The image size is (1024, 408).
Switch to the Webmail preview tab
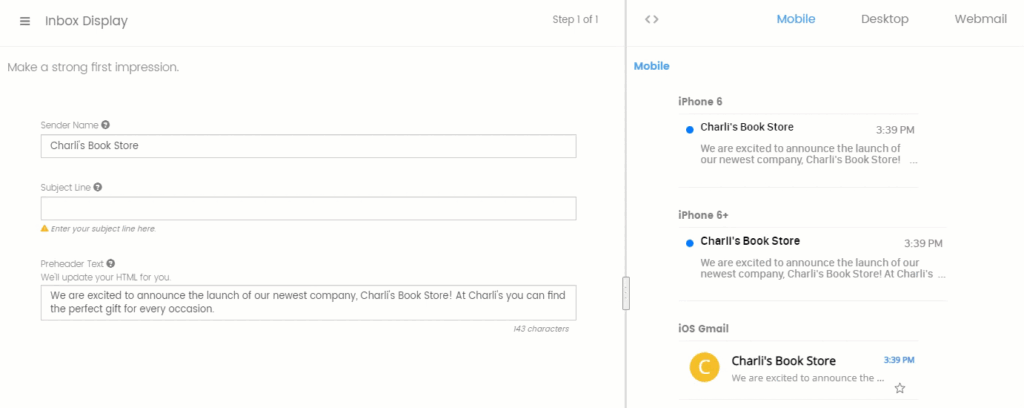(980, 20)
